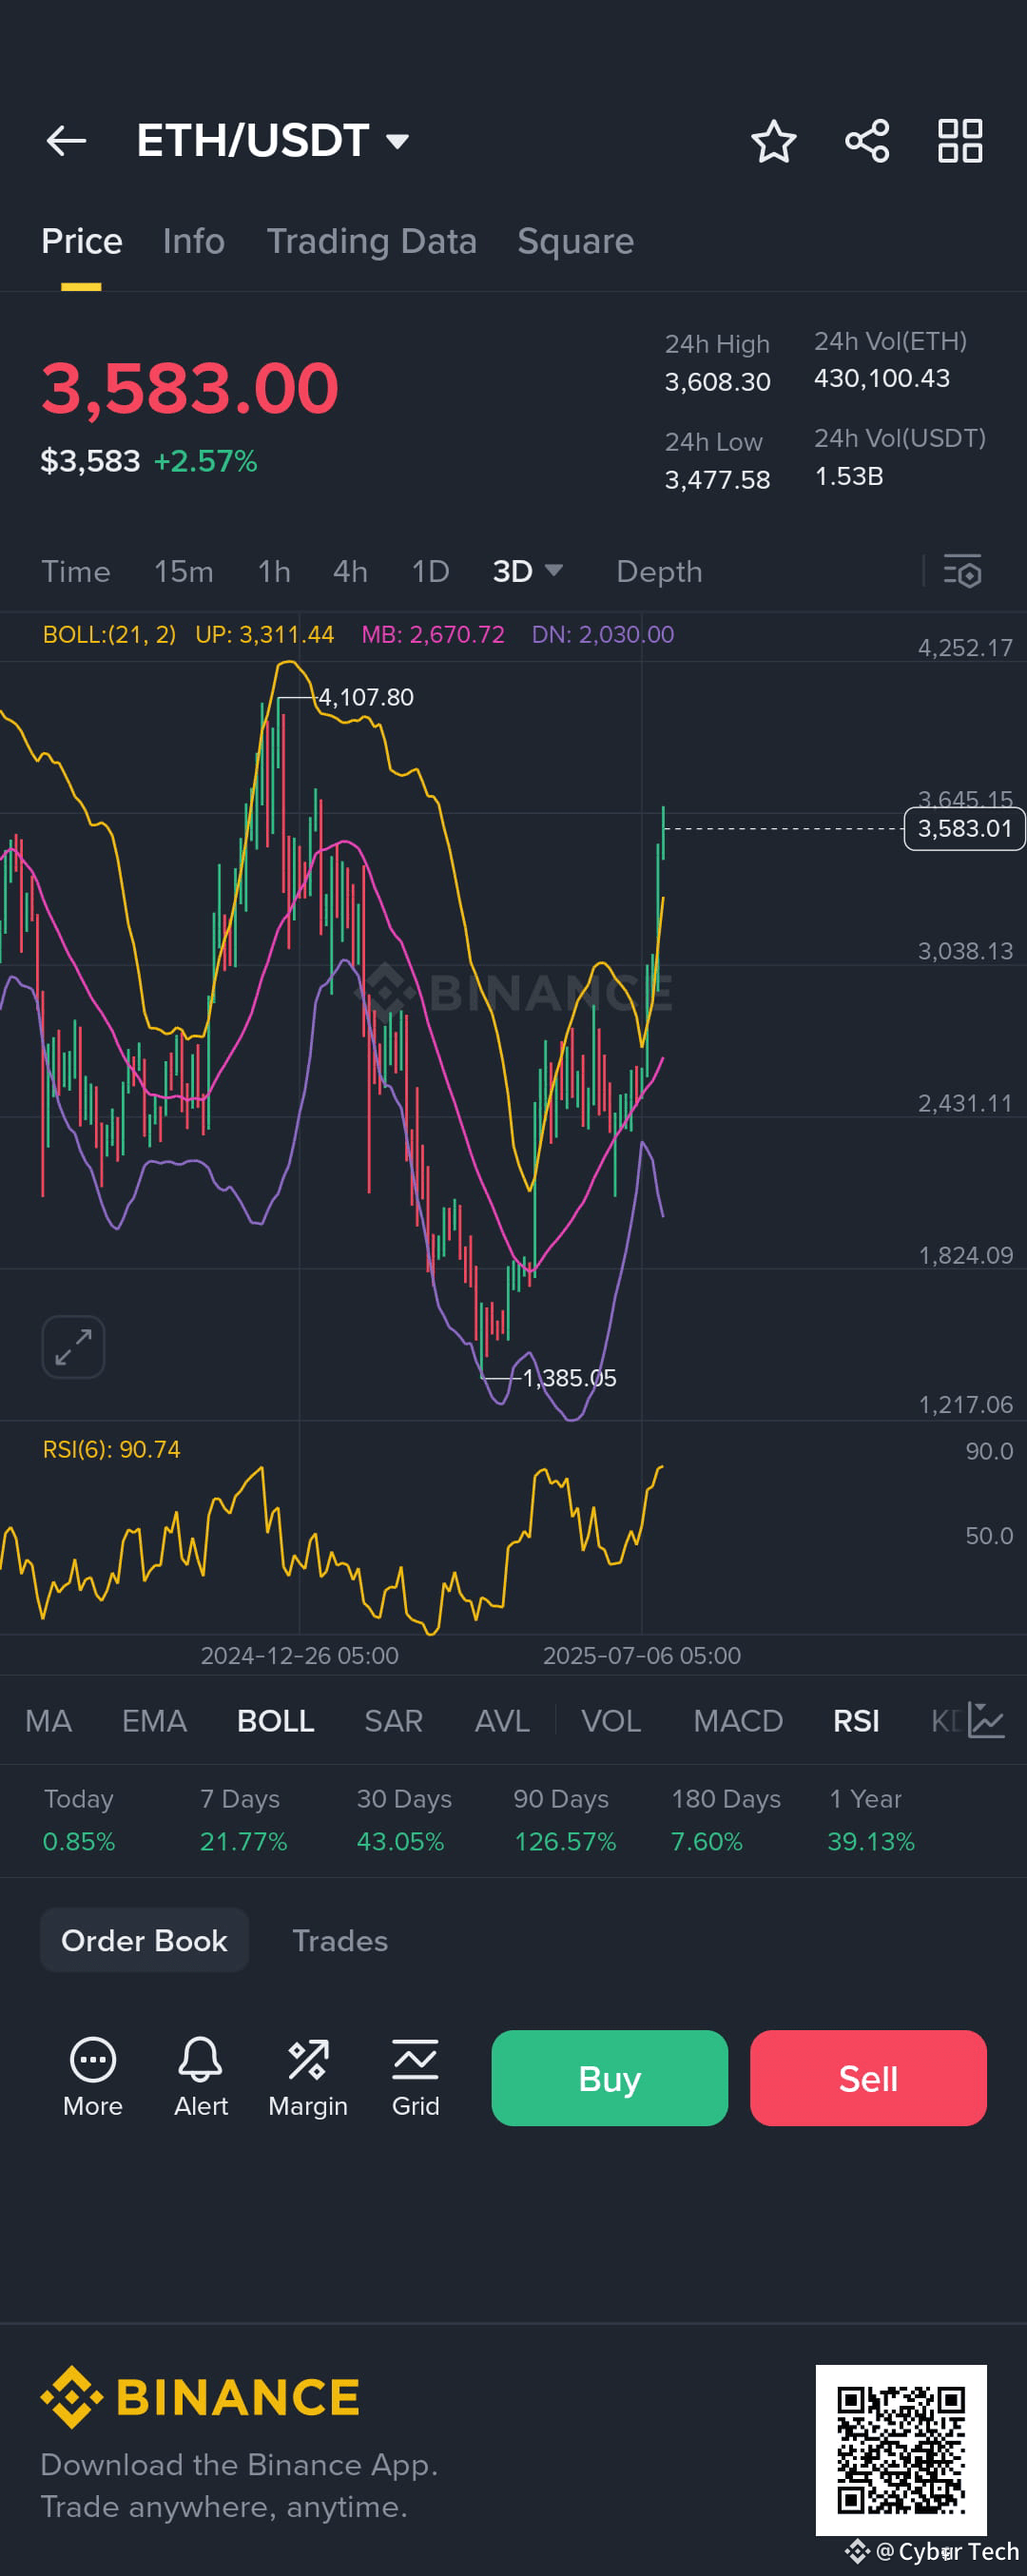This screenshot has width=1027, height=2576.
Task: Tap the large 3,583.00 price
Action: 190,388
